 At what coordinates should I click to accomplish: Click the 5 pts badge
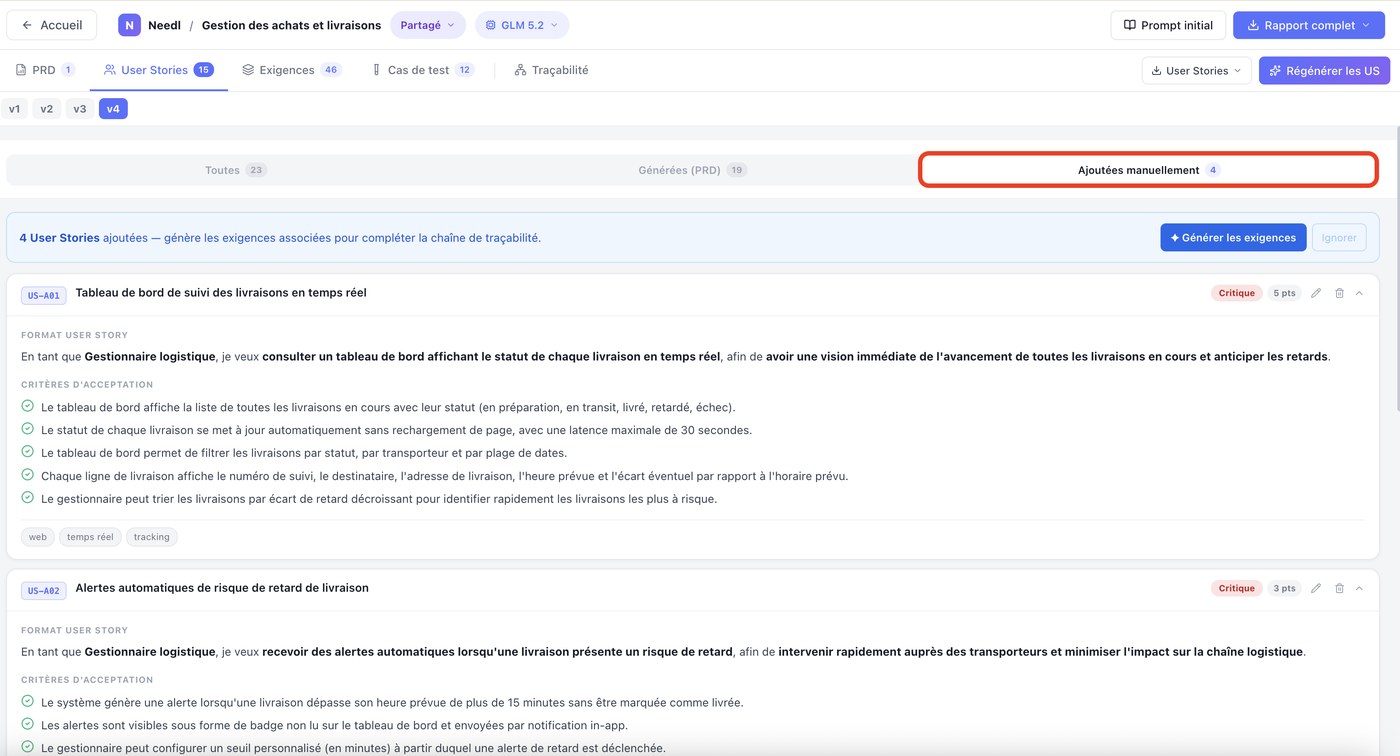(1284, 293)
